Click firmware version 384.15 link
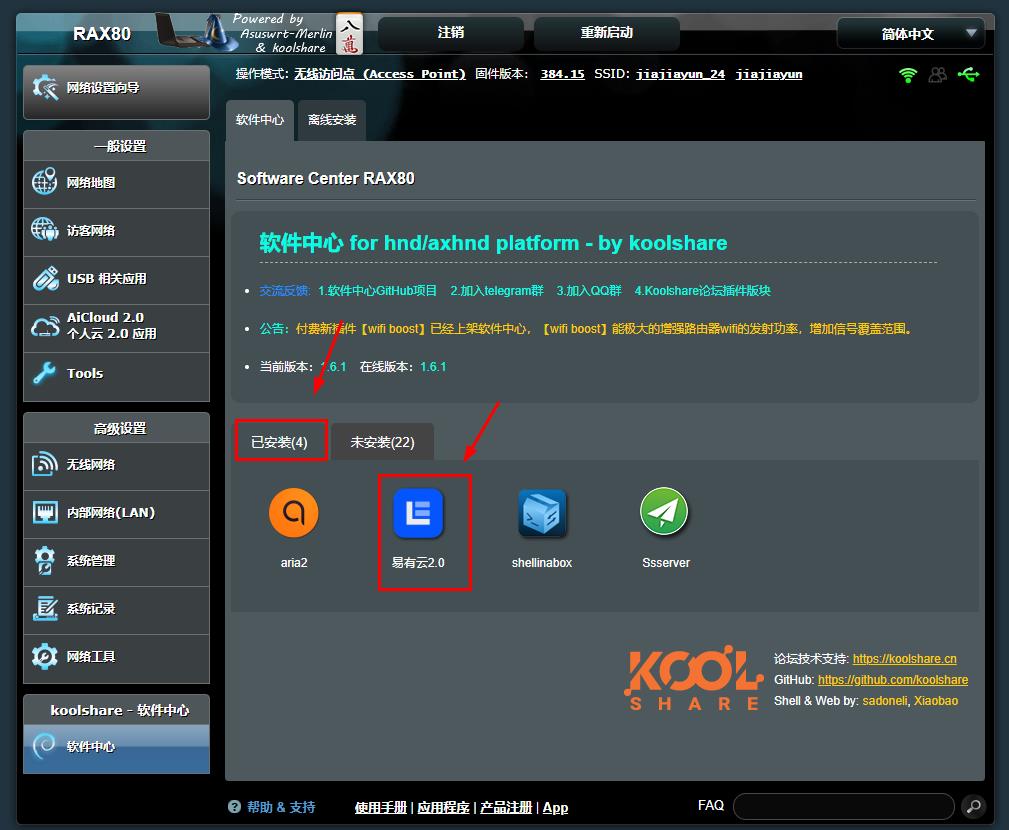 [x=562, y=74]
